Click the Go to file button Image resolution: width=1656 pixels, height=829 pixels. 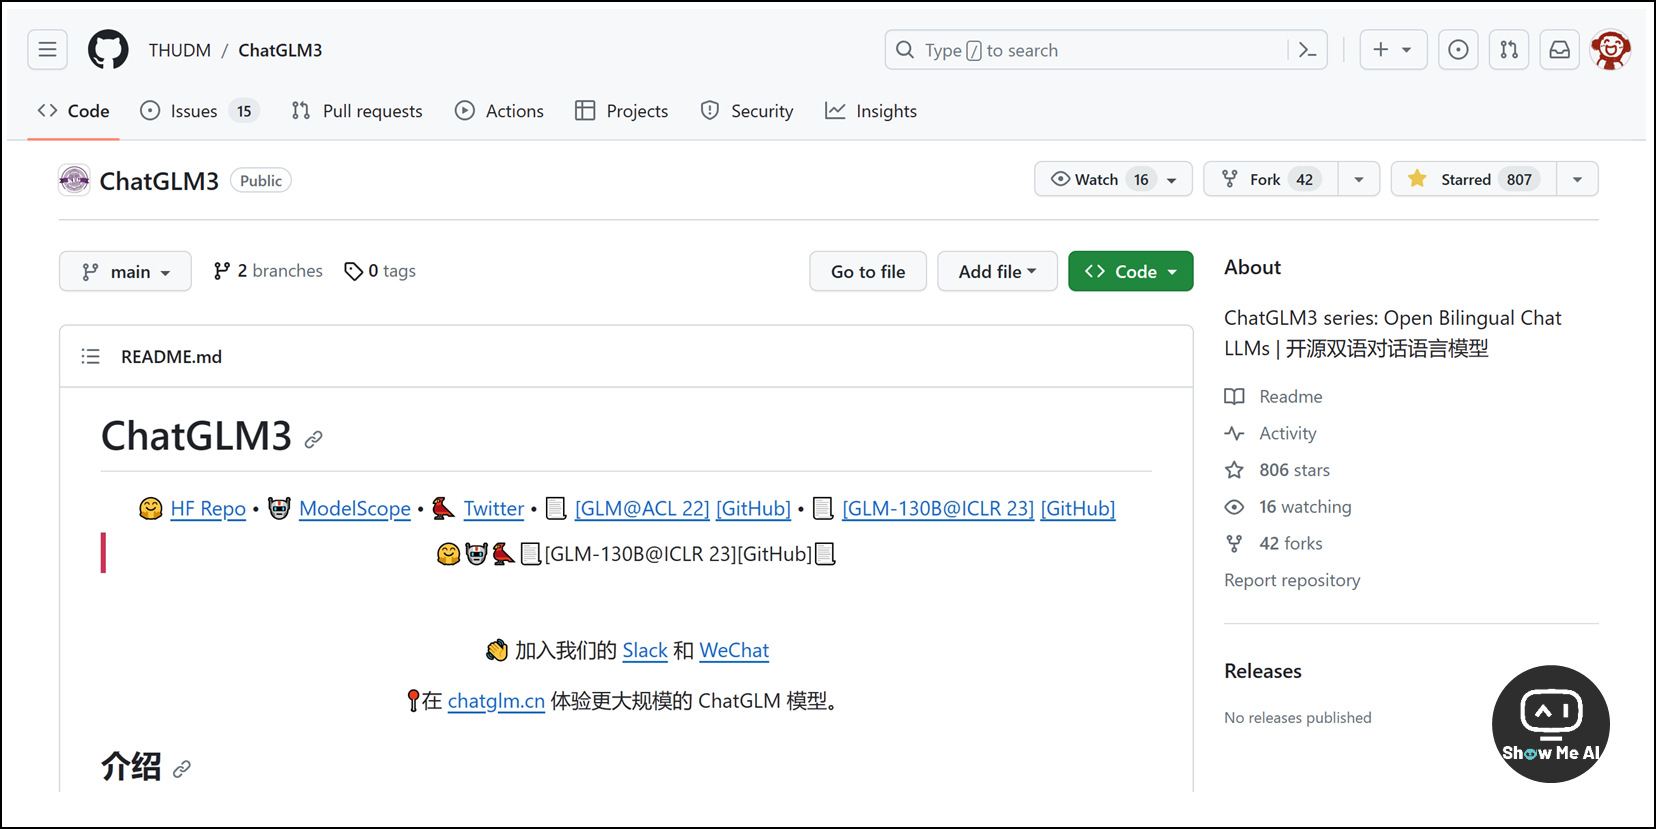tap(868, 271)
